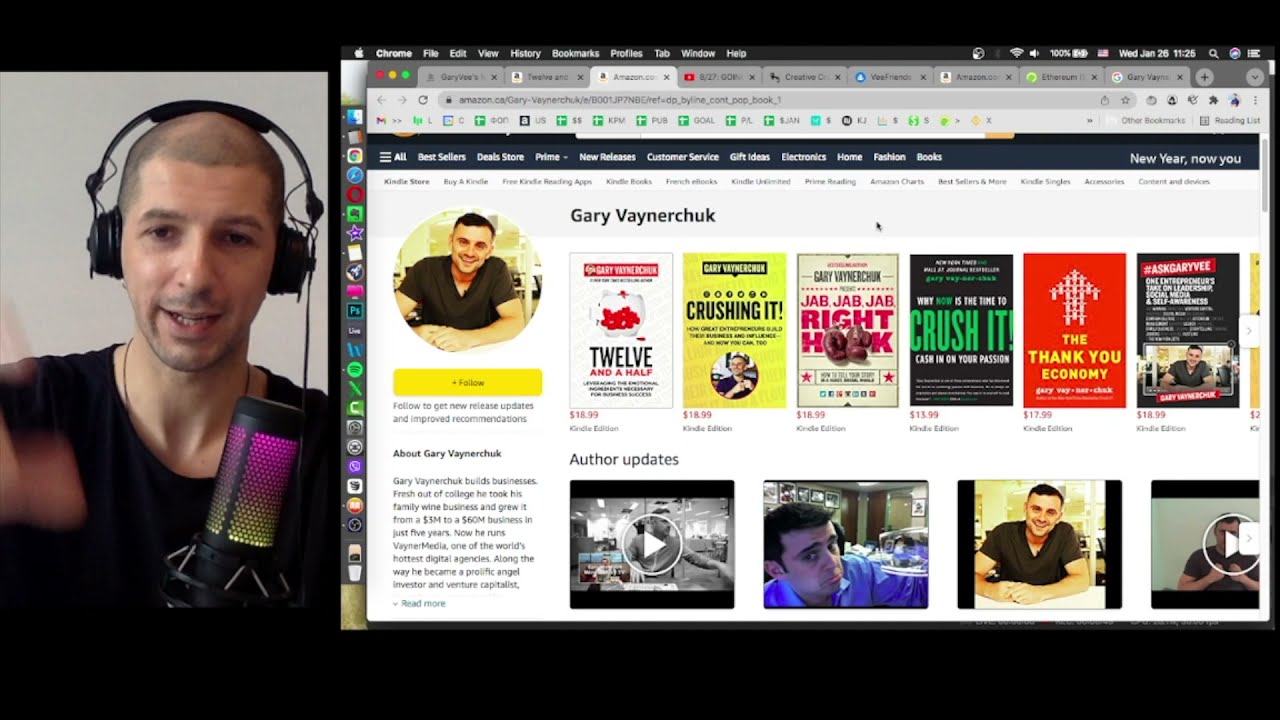
Task: Show next books in the carousel
Action: [x=1248, y=331]
